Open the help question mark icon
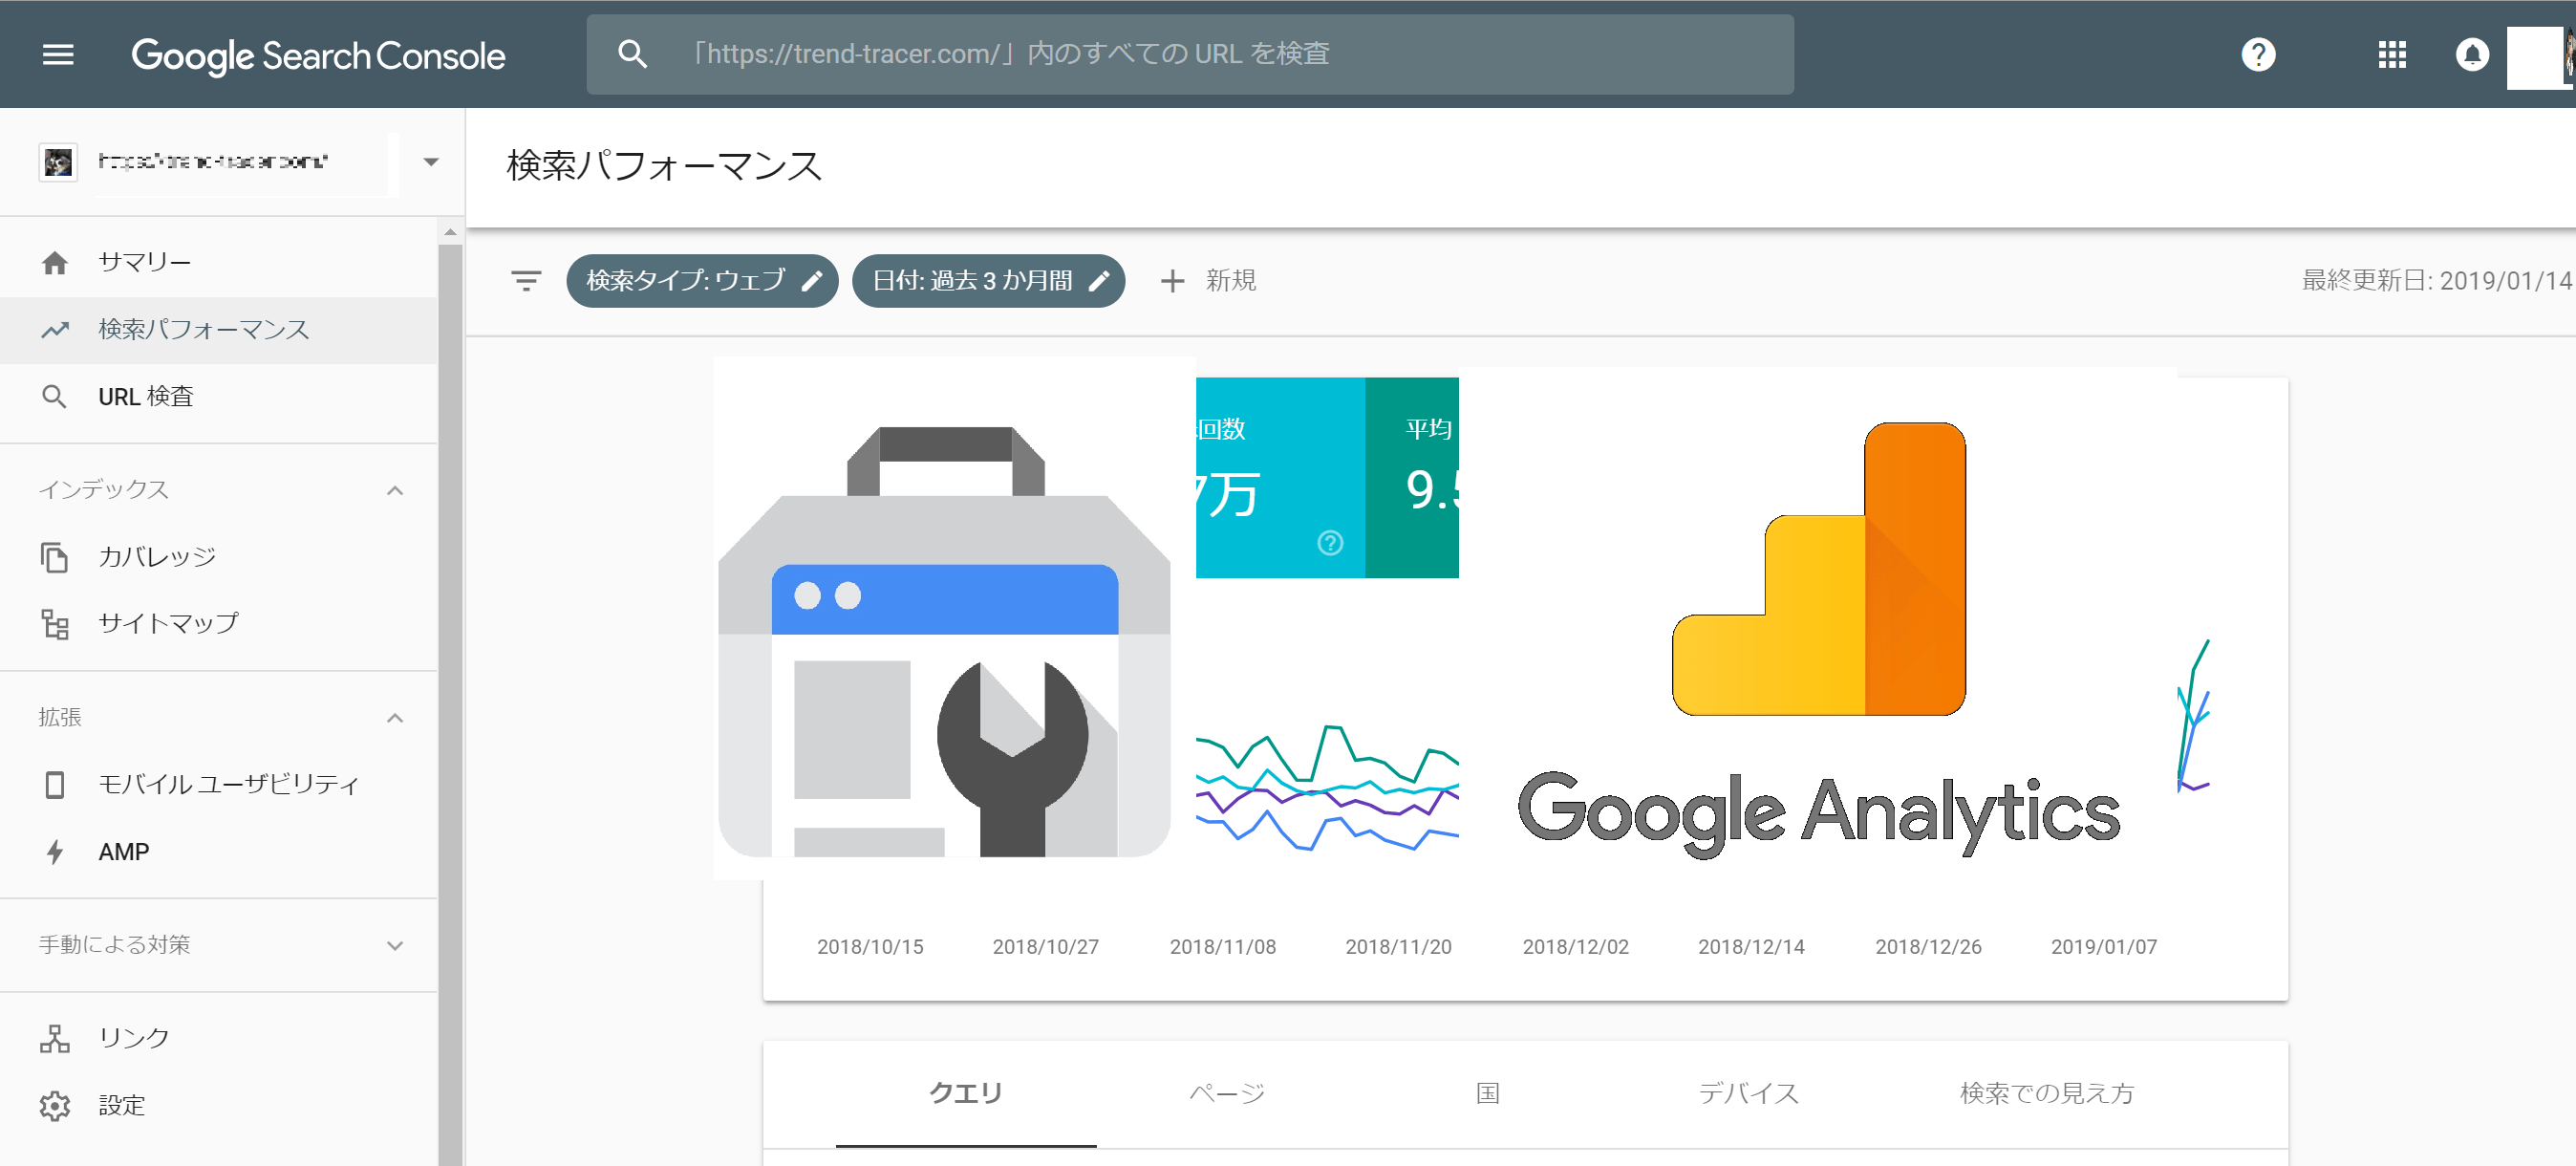Image resolution: width=2576 pixels, height=1166 pixels. pyautogui.click(x=2257, y=54)
